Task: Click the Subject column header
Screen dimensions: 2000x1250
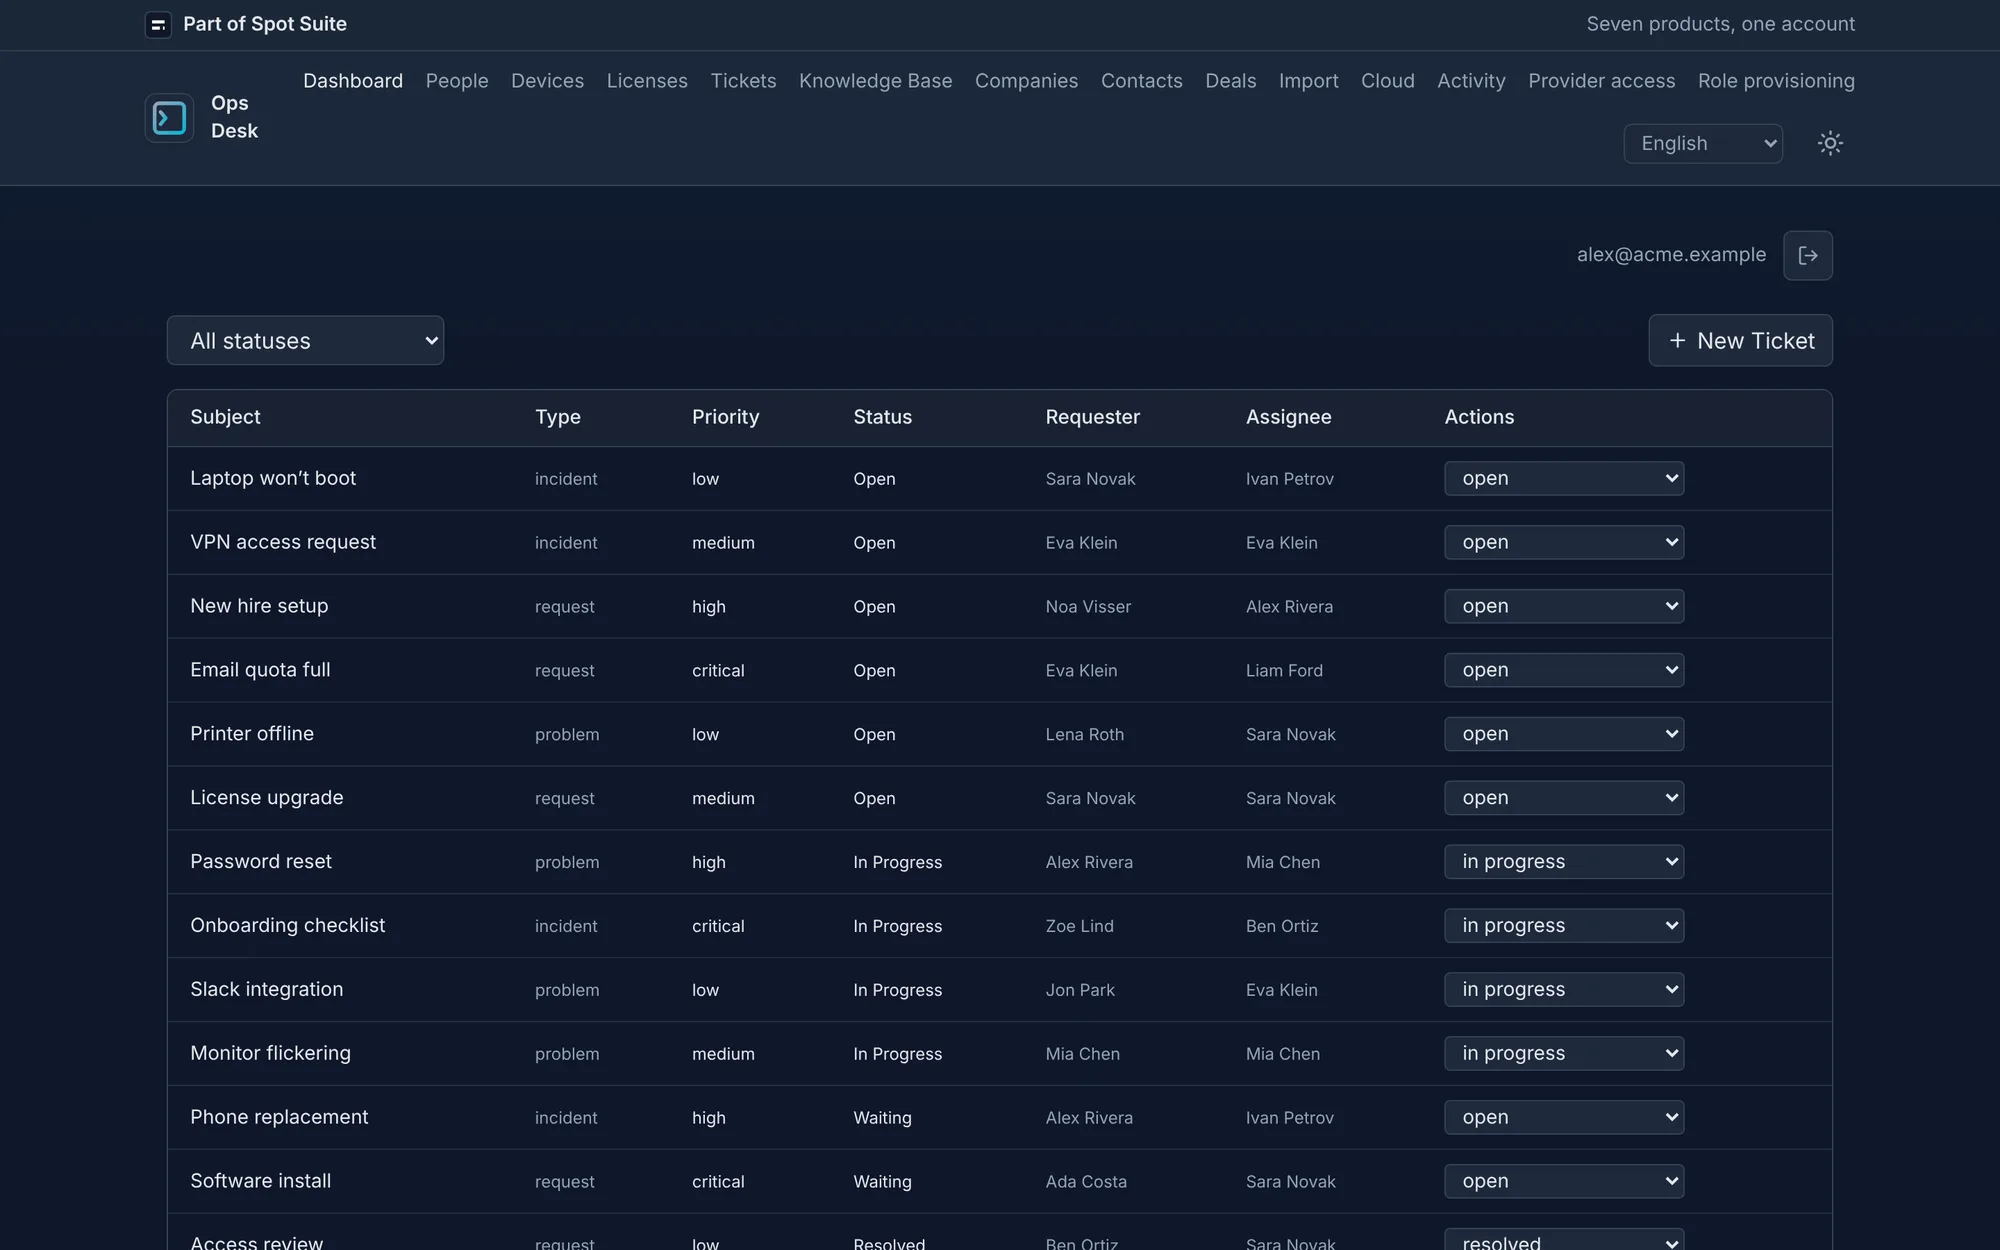Action: click(225, 417)
